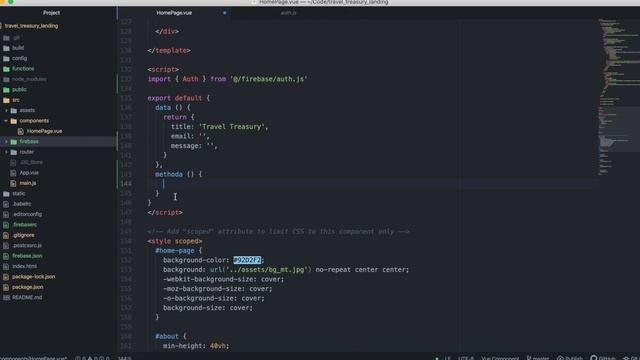Click the methods keyword on line 143
The height and width of the screenshot is (360, 640).
pyautogui.click(x=169, y=174)
